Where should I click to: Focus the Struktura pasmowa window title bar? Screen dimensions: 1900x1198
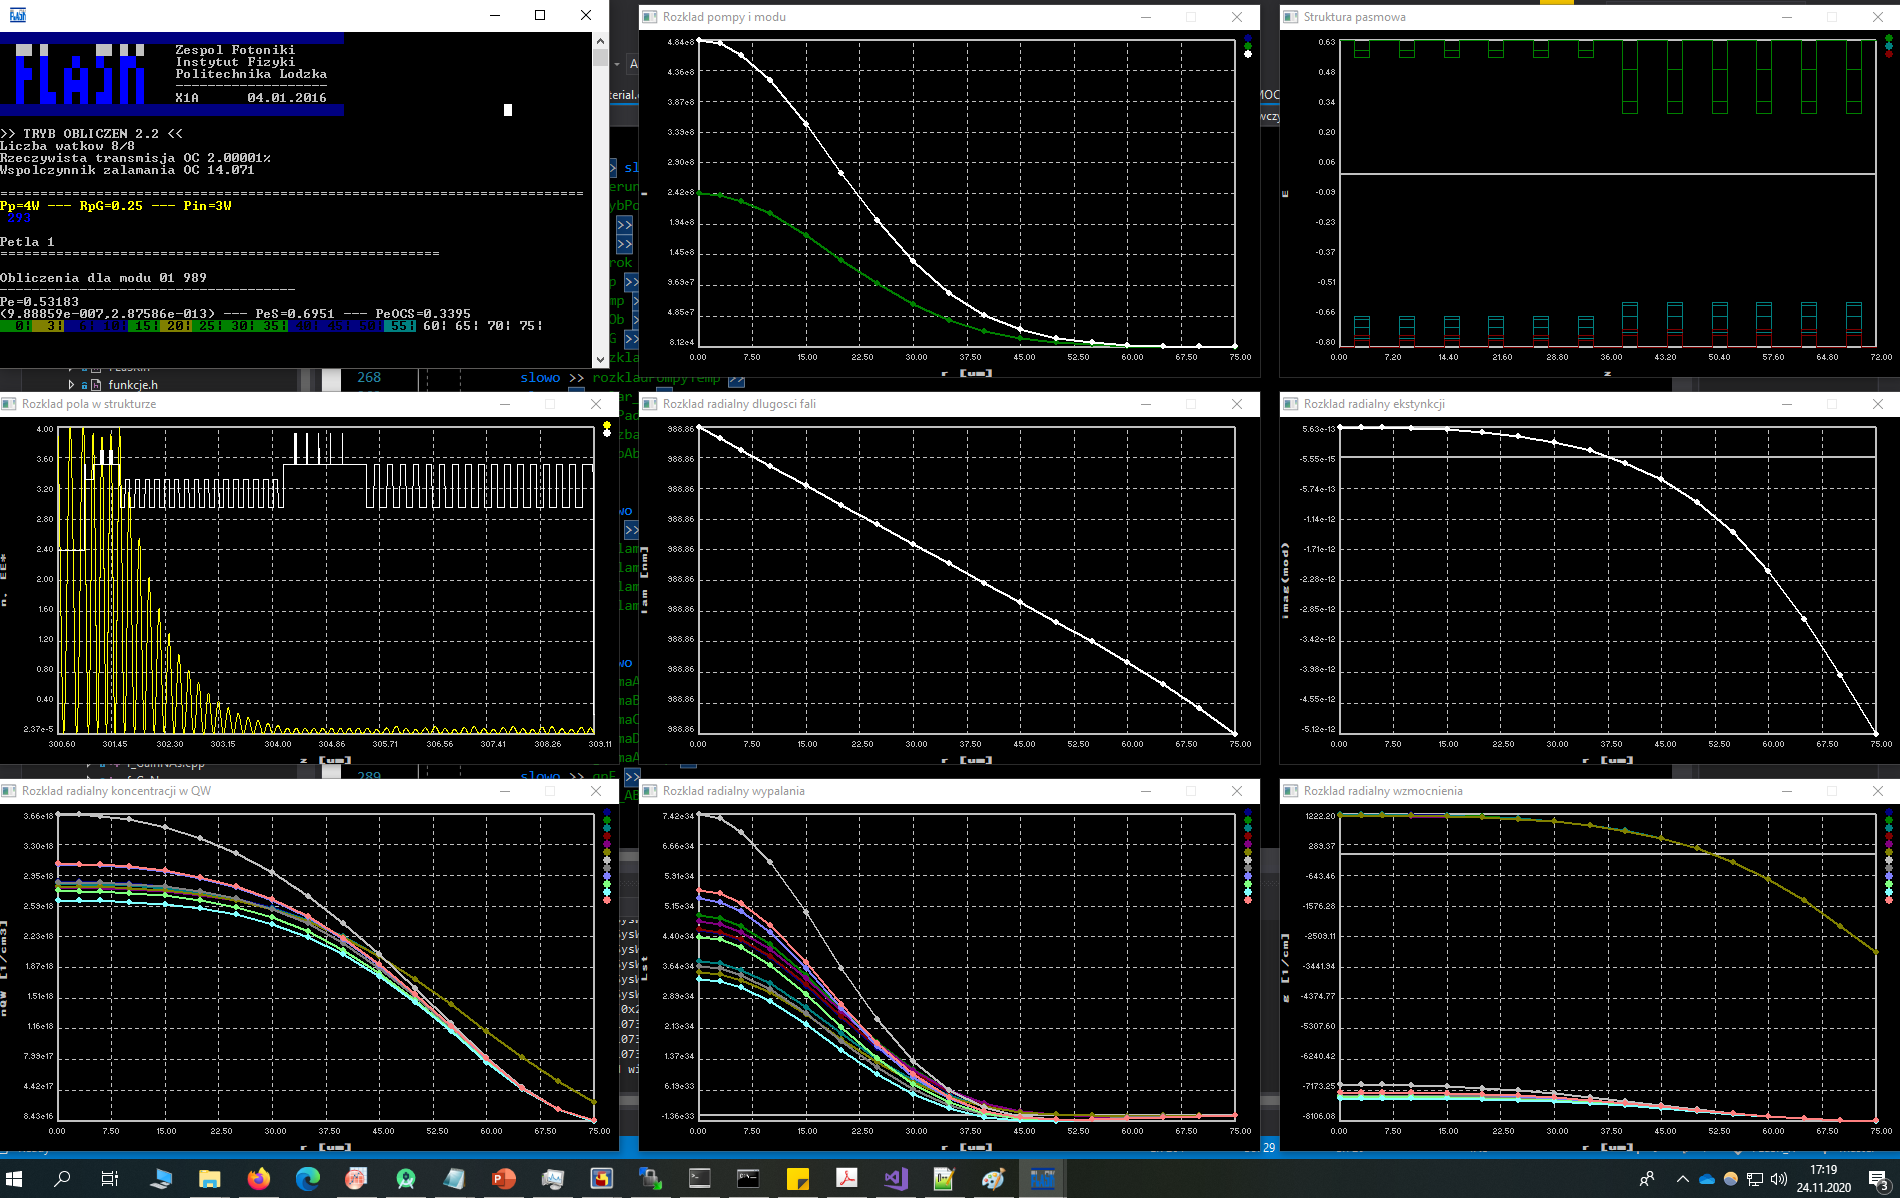[x=1500, y=17]
